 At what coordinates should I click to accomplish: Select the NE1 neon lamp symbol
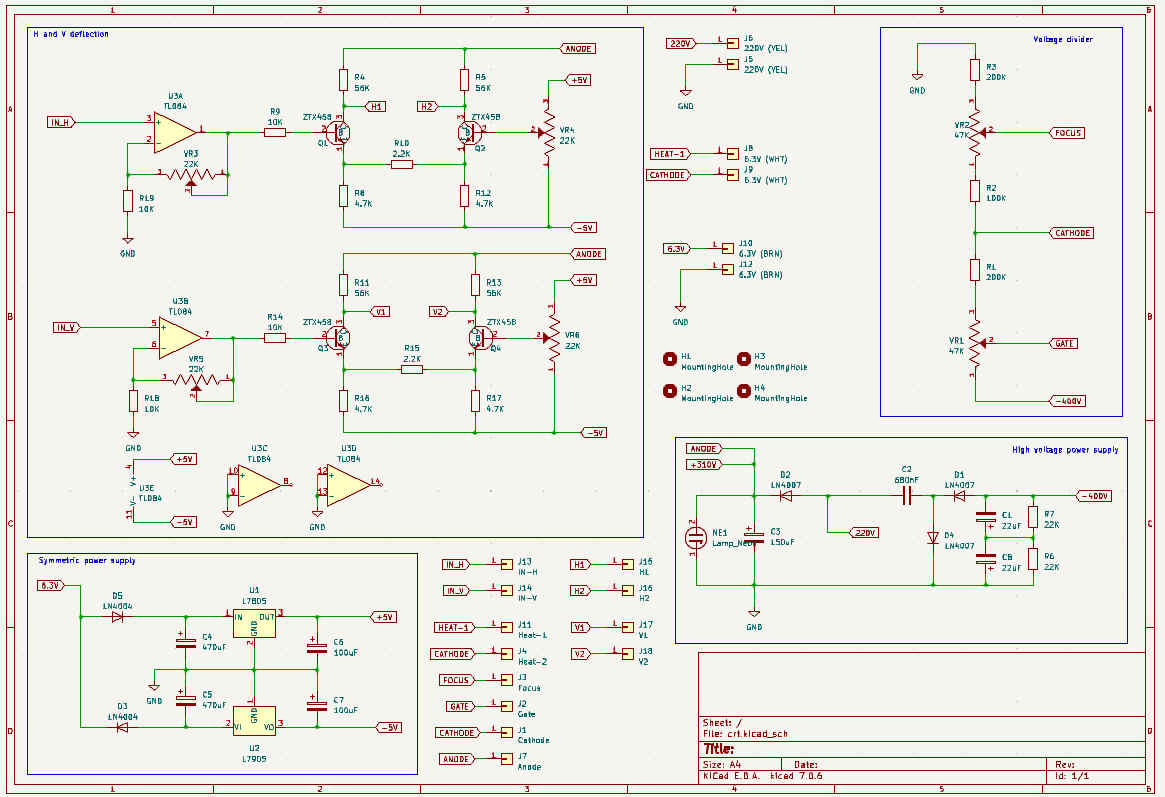[695, 538]
